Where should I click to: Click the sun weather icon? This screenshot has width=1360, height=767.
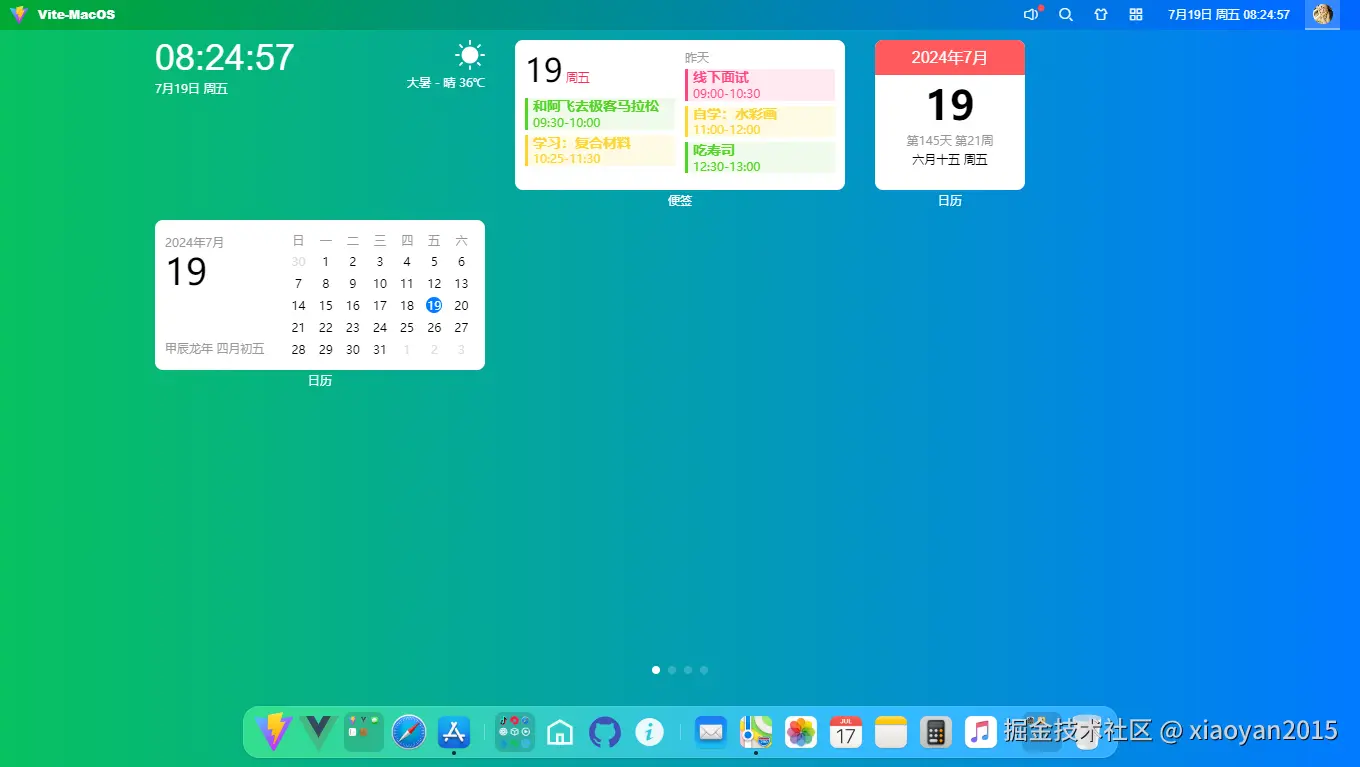tap(469, 56)
